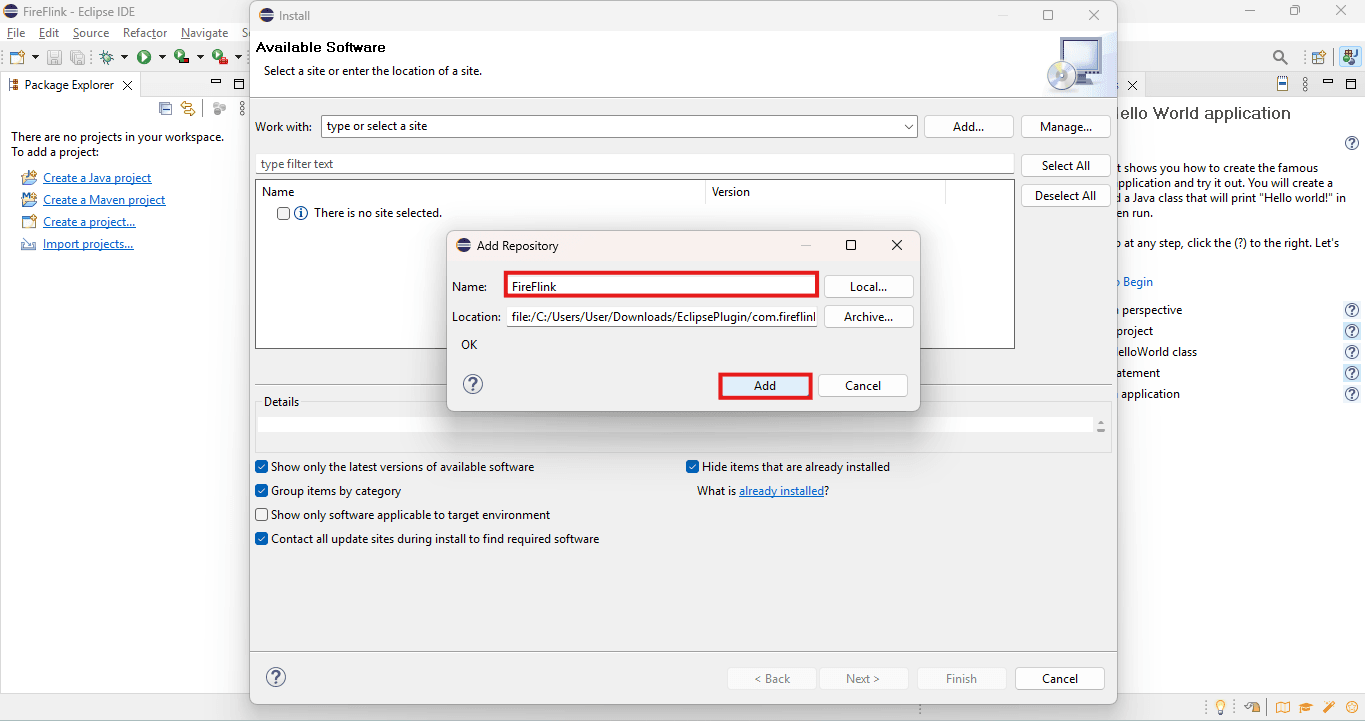Click into the repository Name field
Image resolution: width=1365 pixels, height=721 pixels.
coord(661,286)
